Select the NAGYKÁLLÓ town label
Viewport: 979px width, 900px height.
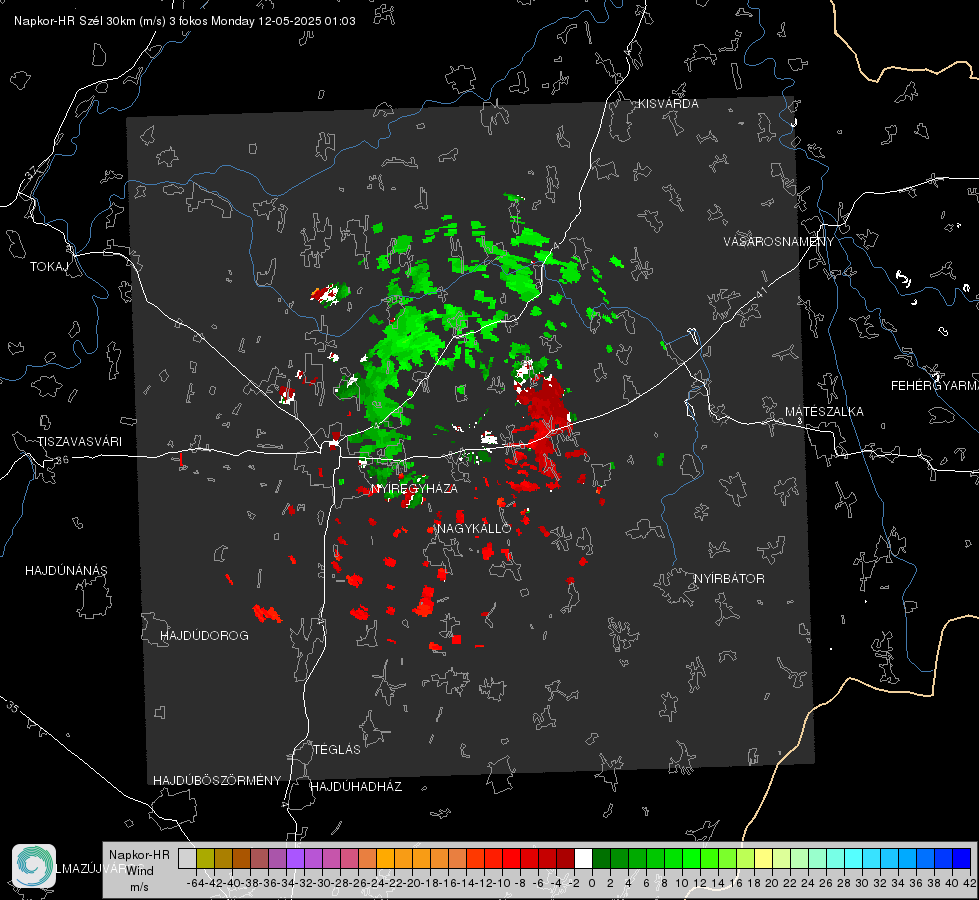click(475, 528)
